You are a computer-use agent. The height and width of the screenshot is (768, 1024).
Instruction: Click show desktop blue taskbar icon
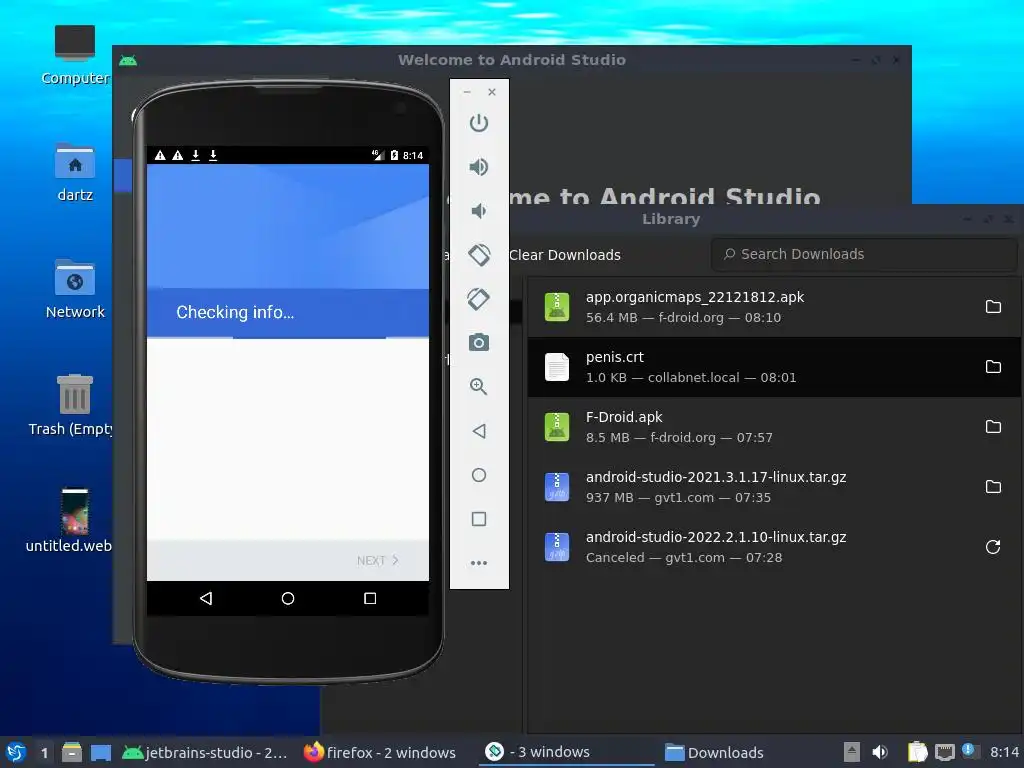point(101,752)
